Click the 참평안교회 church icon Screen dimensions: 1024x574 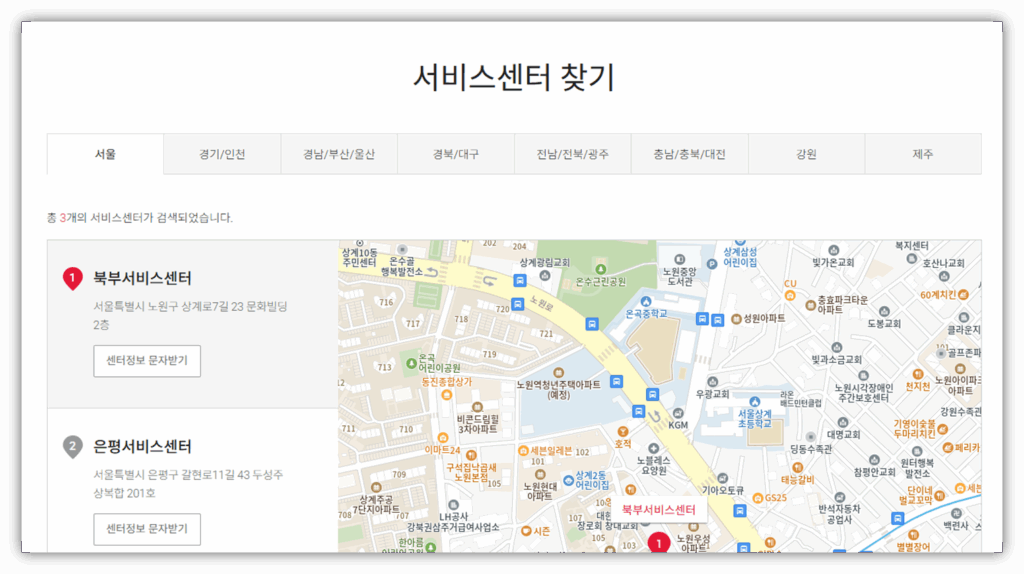(874, 460)
